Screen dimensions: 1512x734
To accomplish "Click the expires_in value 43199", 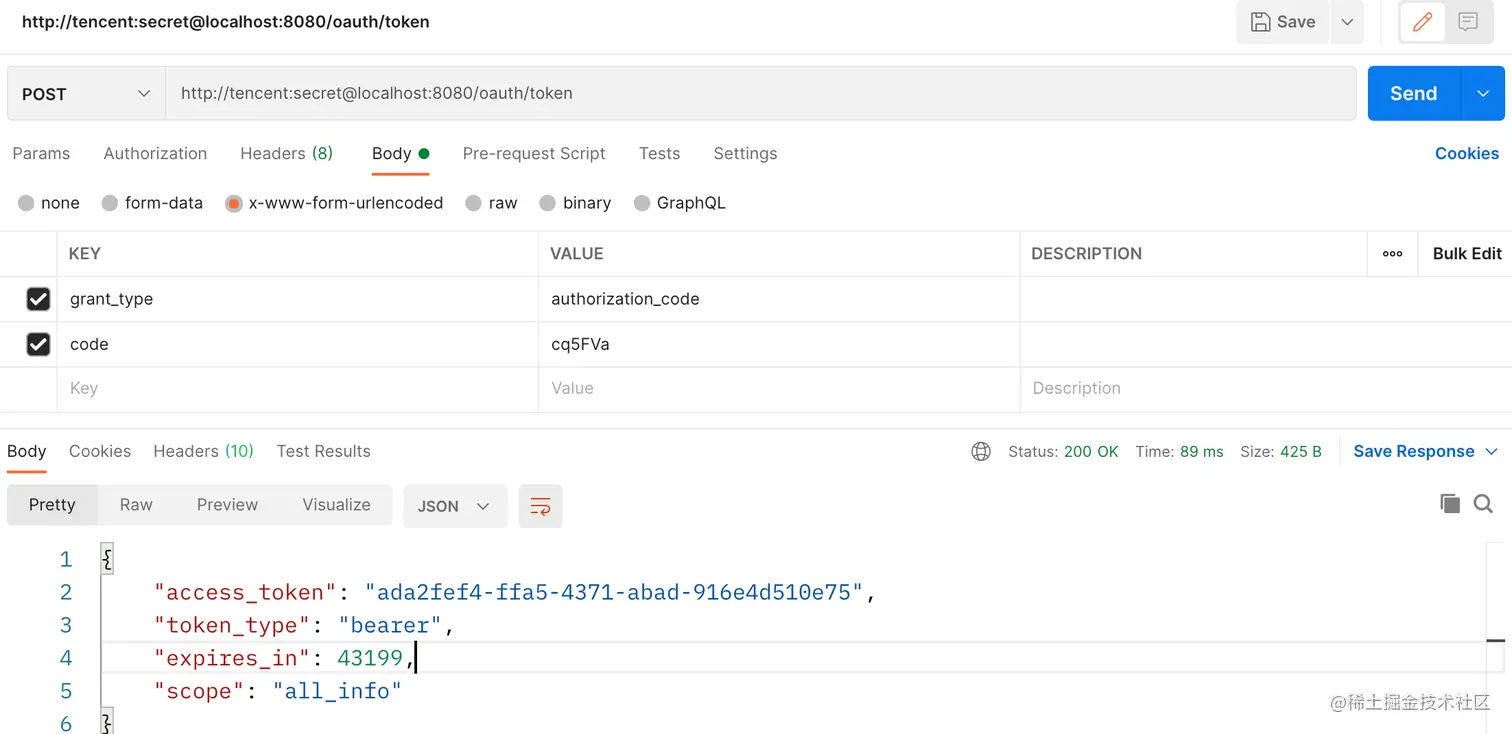I will click(x=370, y=658).
